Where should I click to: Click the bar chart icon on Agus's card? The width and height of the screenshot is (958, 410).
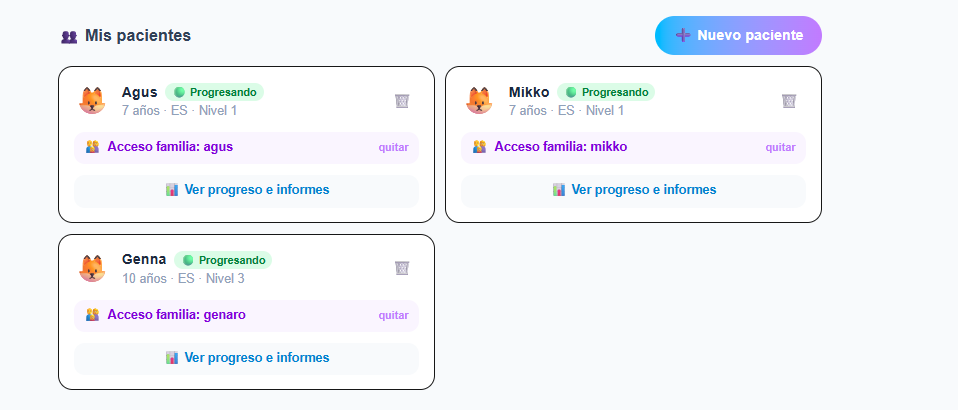point(172,189)
